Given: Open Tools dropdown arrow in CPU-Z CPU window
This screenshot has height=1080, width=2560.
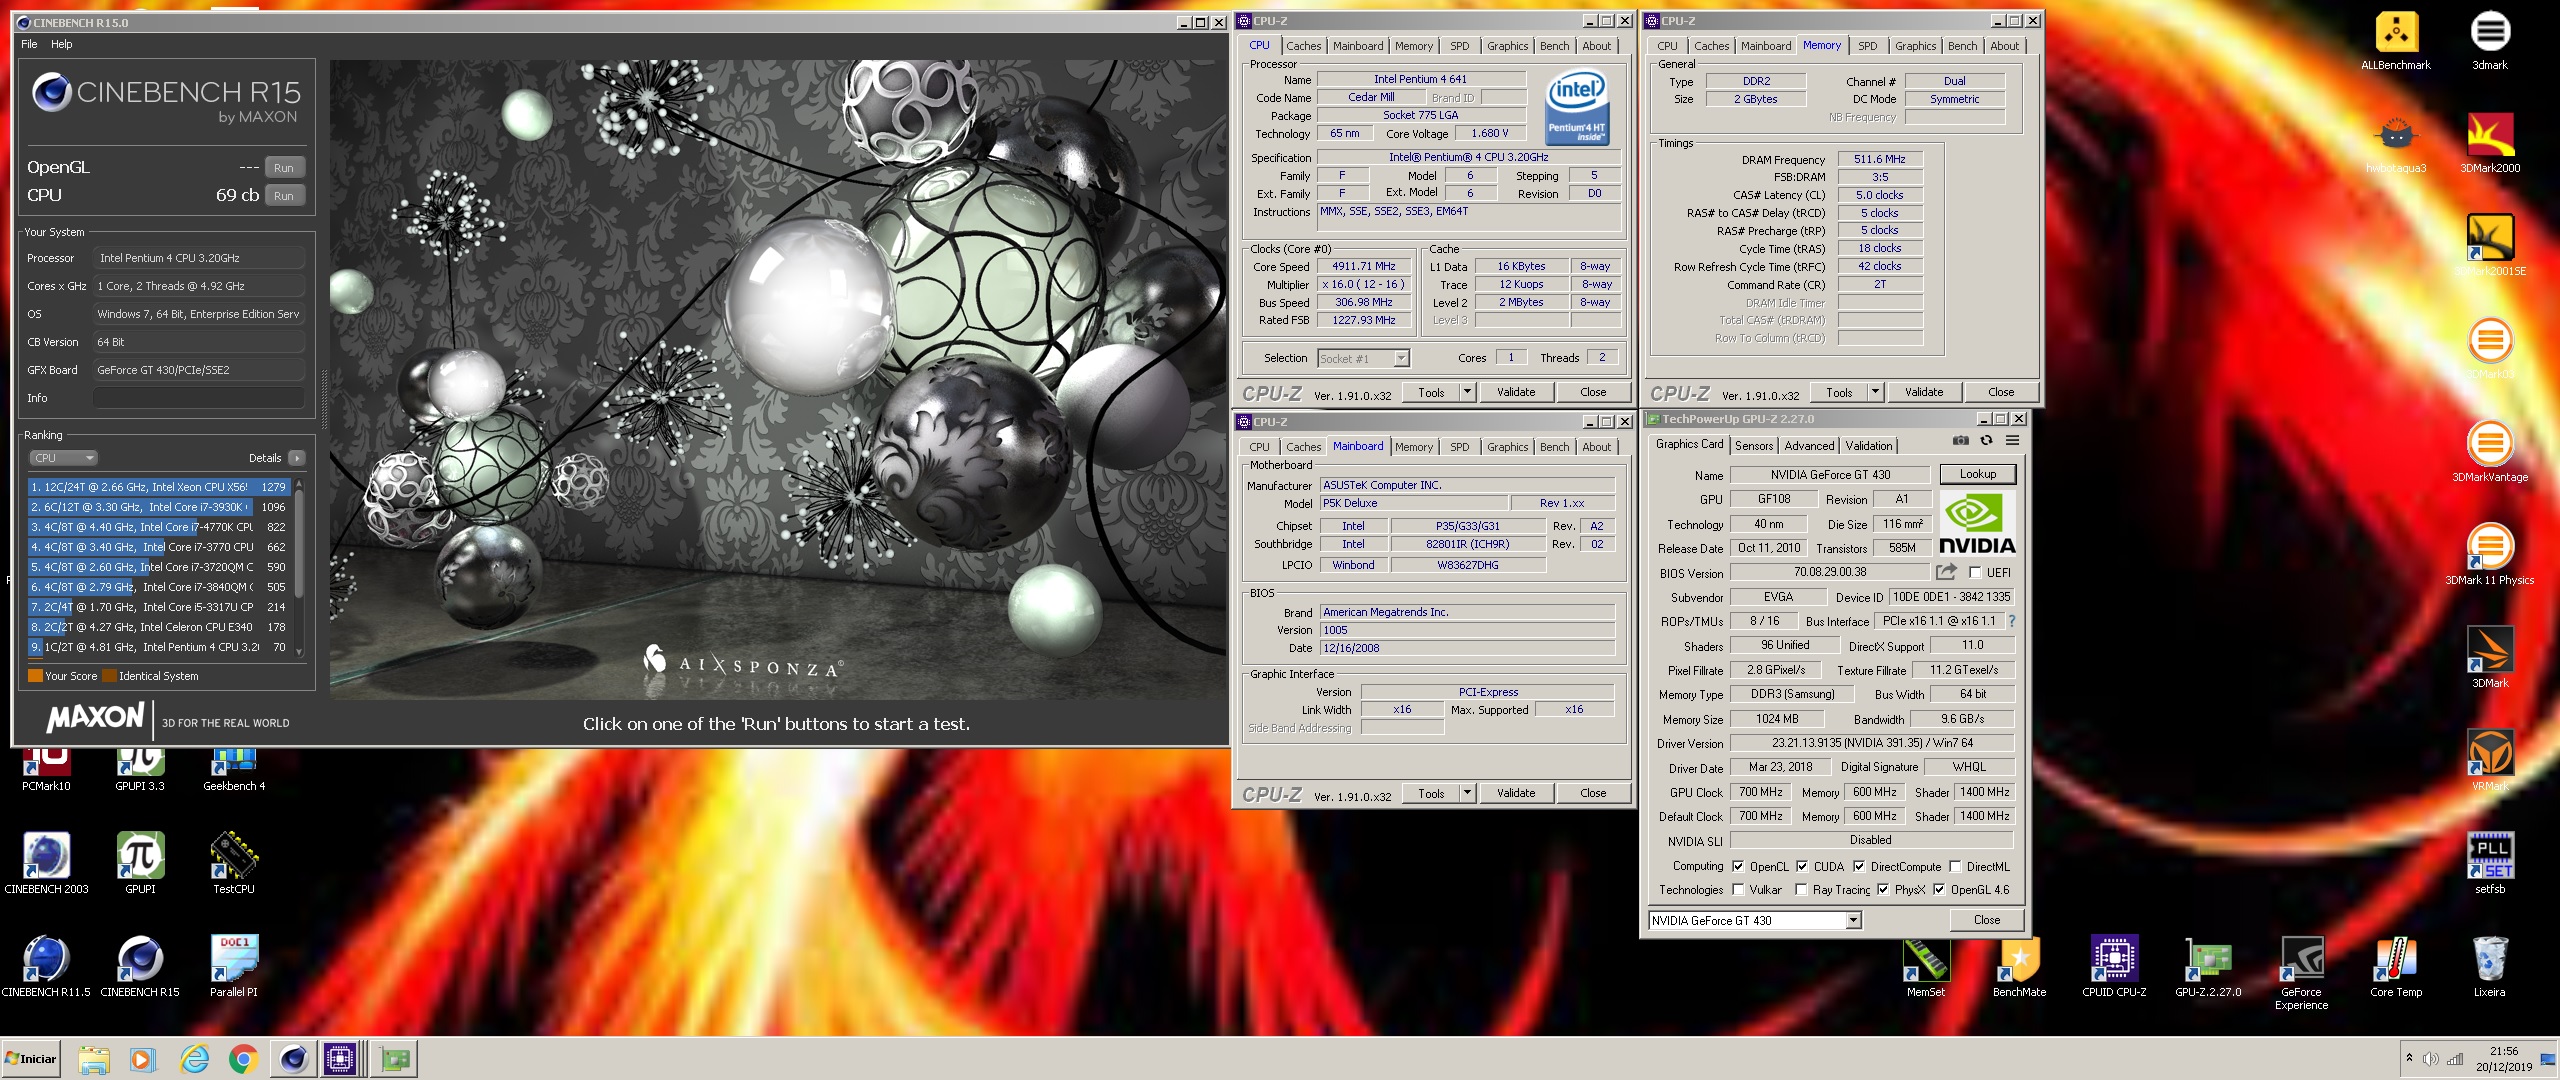Looking at the screenshot, I should [1467, 392].
